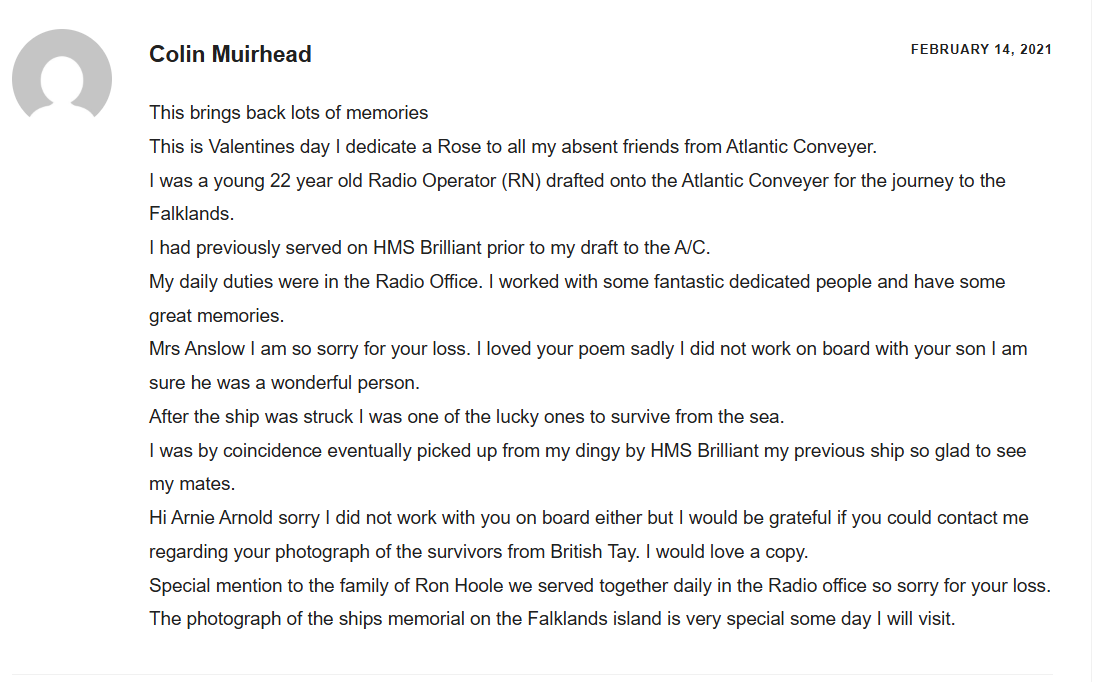The height and width of the screenshot is (682, 1094).
Task: Click the "Special mention" line about Ron Hoole
Action: [x=599, y=586]
